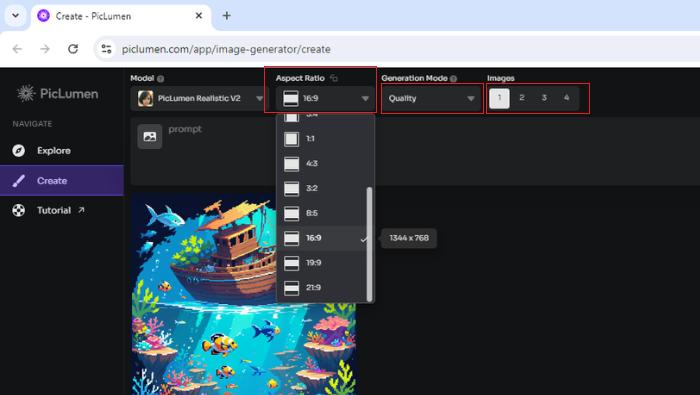Choose the 21:9 aspect ratio

322,288
